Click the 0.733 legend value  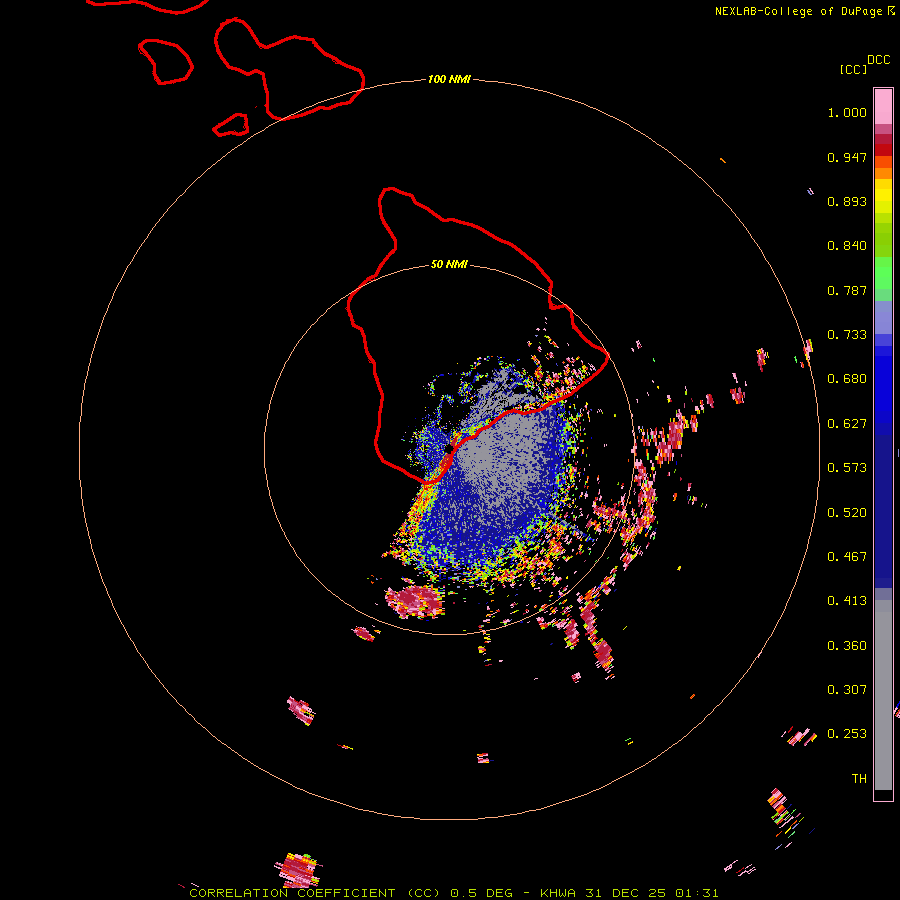click(x=847, y=335)
